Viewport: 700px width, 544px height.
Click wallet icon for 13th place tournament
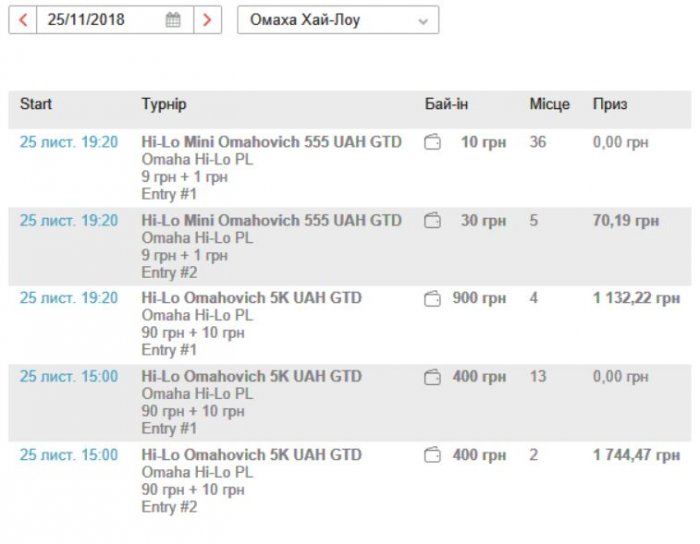[432, 377]
